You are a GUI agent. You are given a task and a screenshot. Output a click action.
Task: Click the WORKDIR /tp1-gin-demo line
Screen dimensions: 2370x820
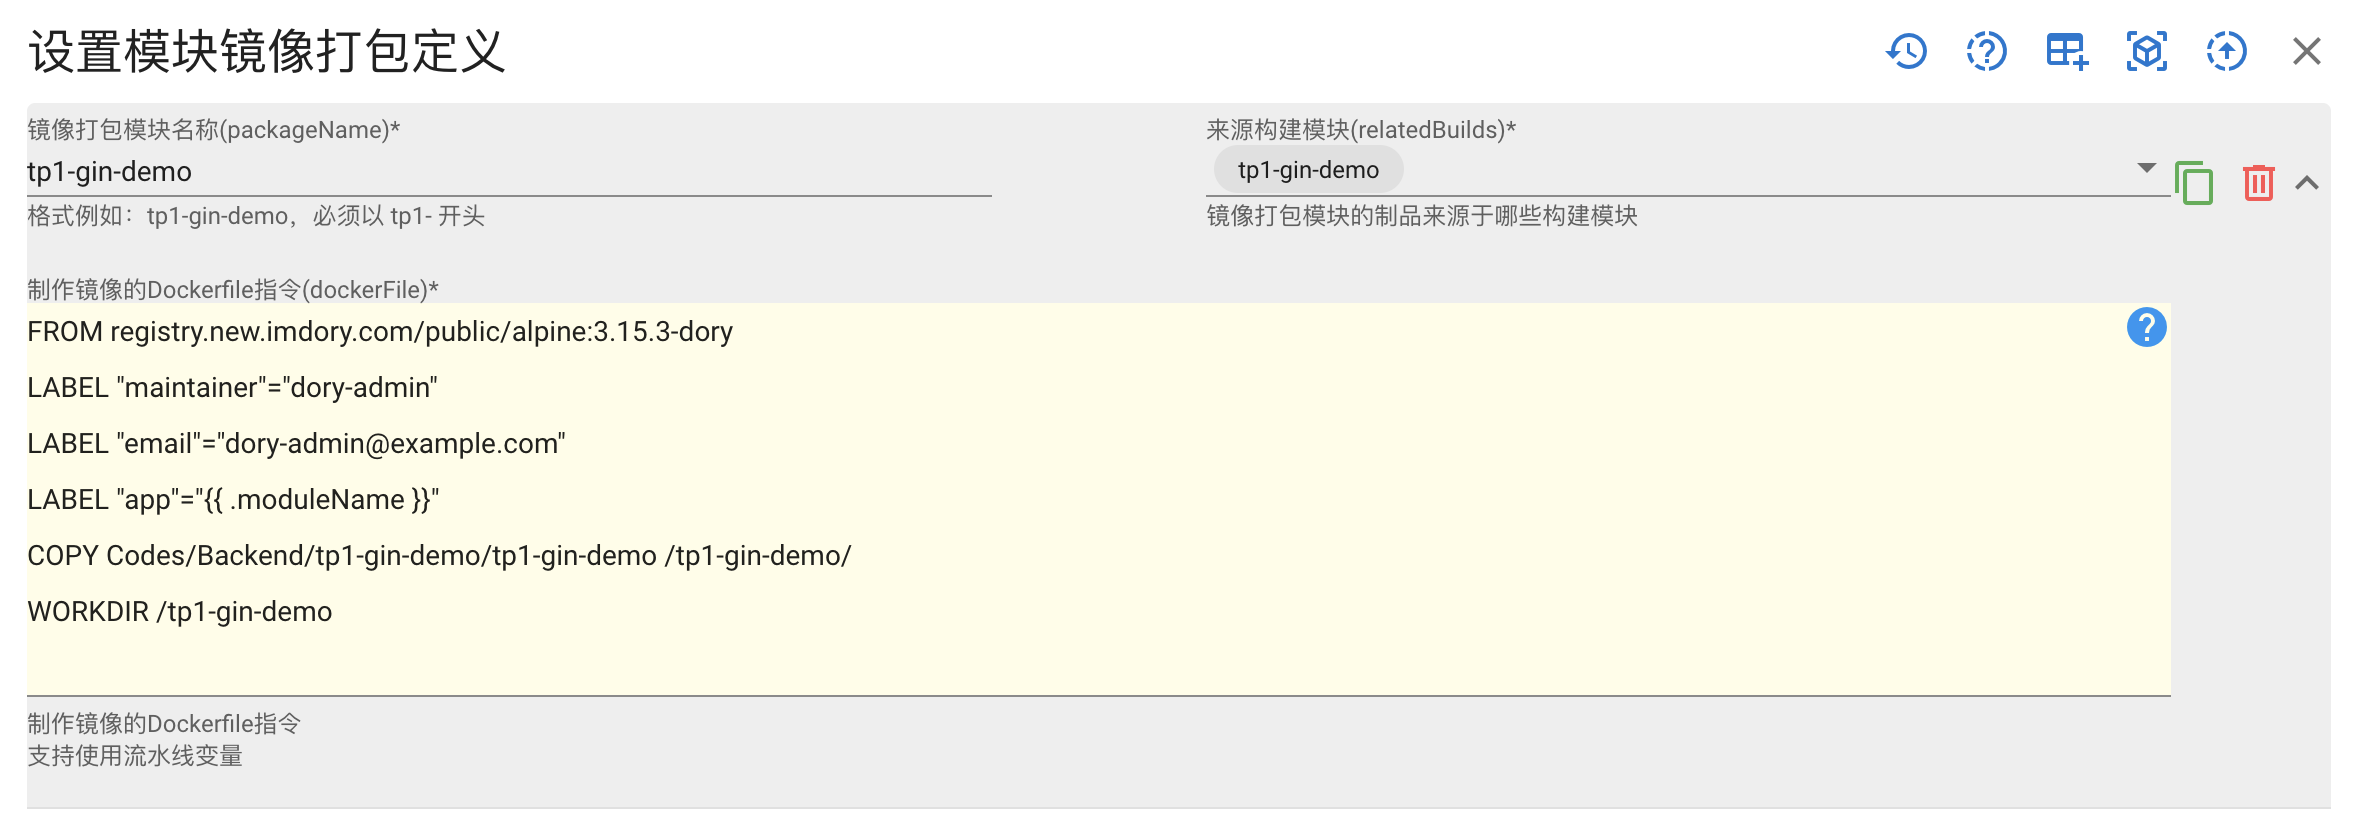(180, 611)
